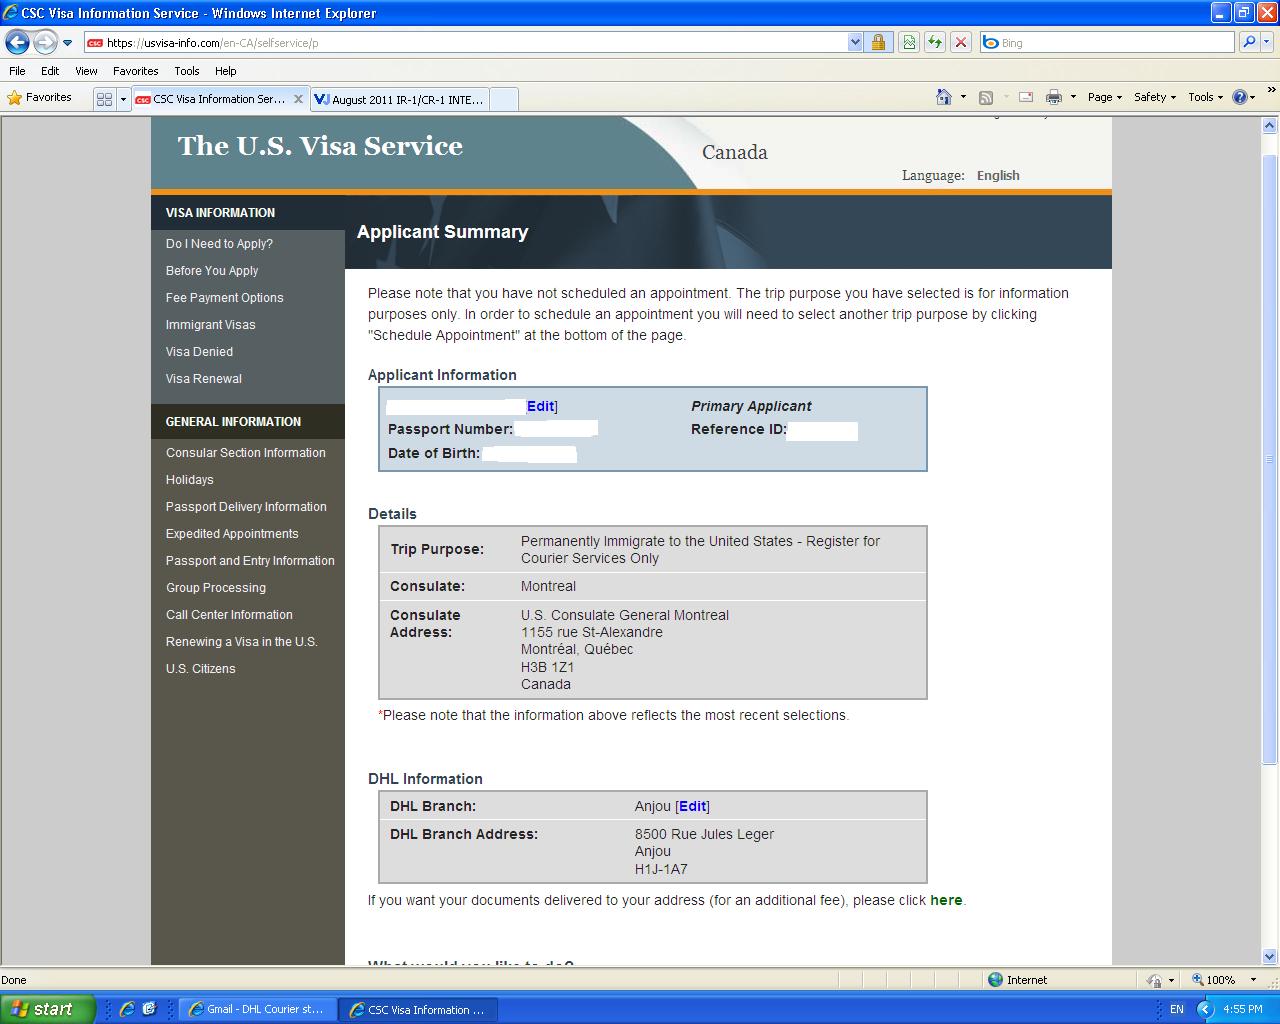
Task: Open the tab list dropdown arrow
Action: pyautogui.click(x=124, y=99)
